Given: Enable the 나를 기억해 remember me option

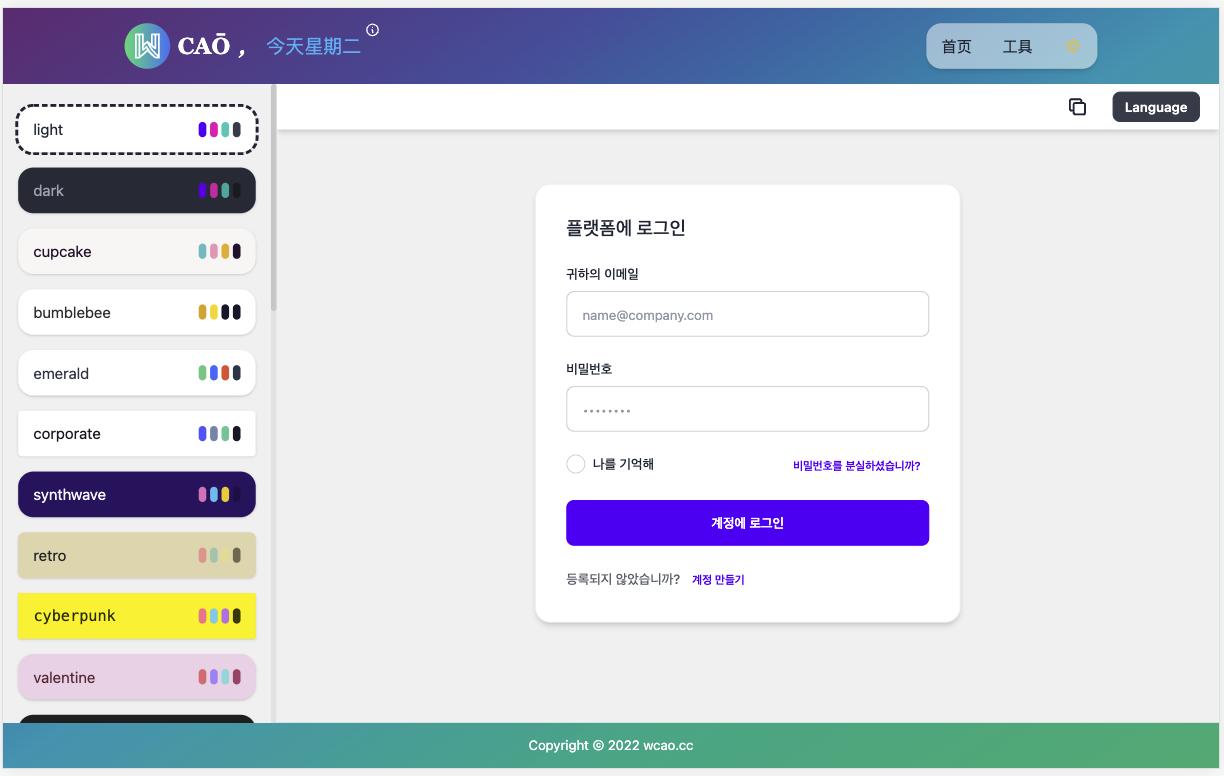Looking at the screenshot, I should pyautogui.click(x=576, y=464).
